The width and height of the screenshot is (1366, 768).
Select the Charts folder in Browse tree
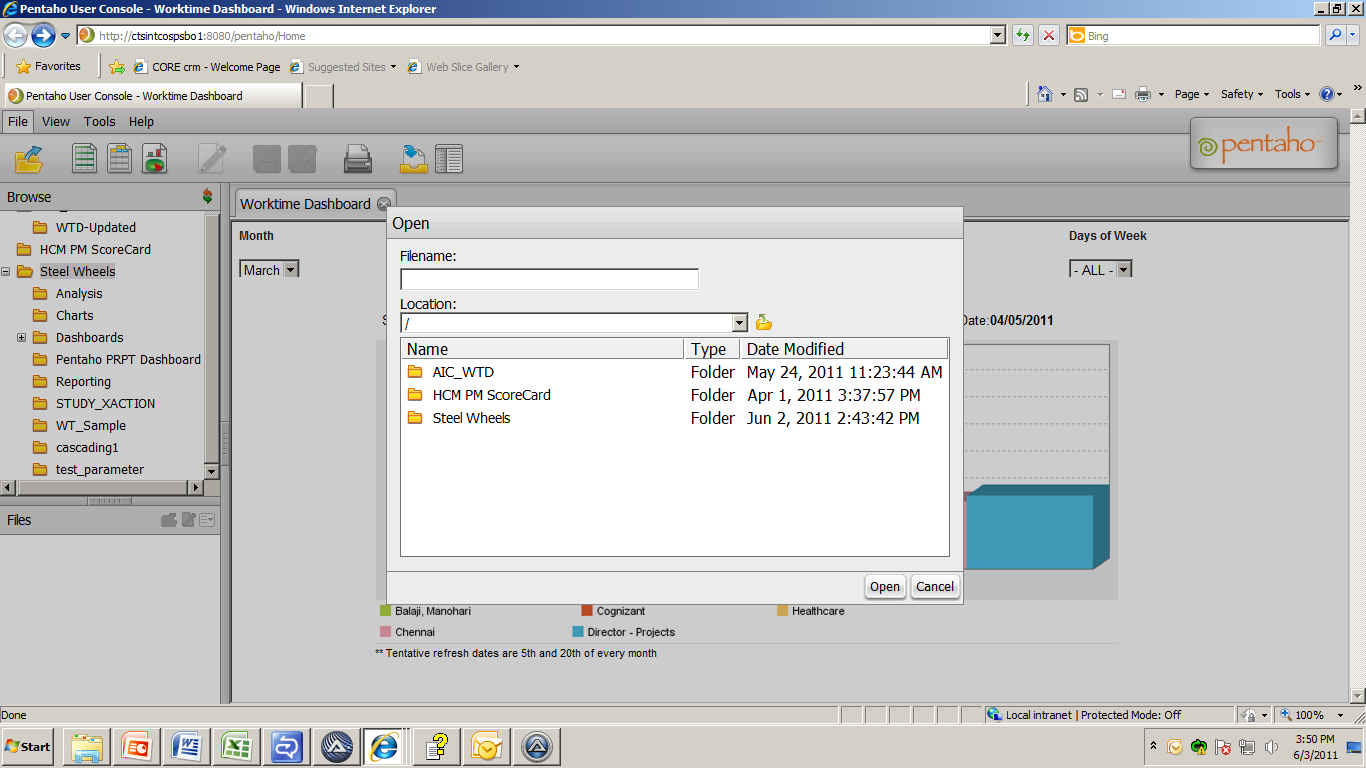tap(74, 315)
